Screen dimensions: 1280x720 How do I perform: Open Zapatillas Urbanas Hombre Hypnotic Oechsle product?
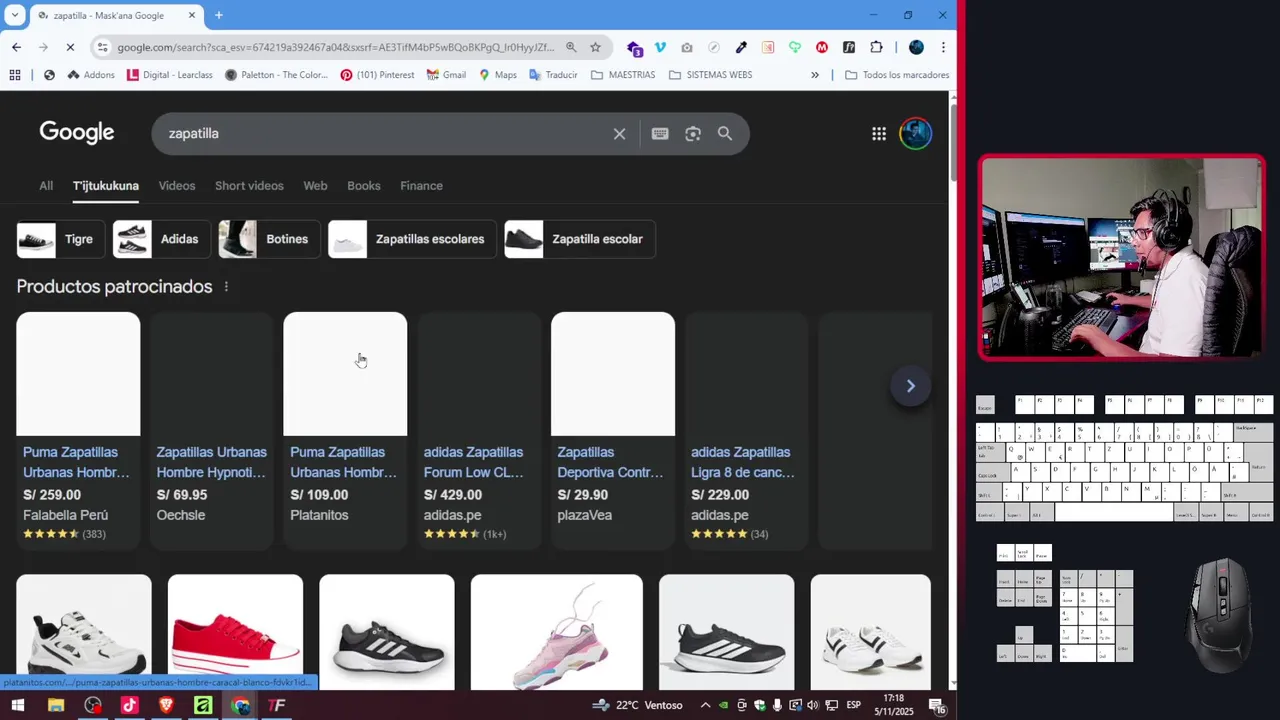point(211,430)
